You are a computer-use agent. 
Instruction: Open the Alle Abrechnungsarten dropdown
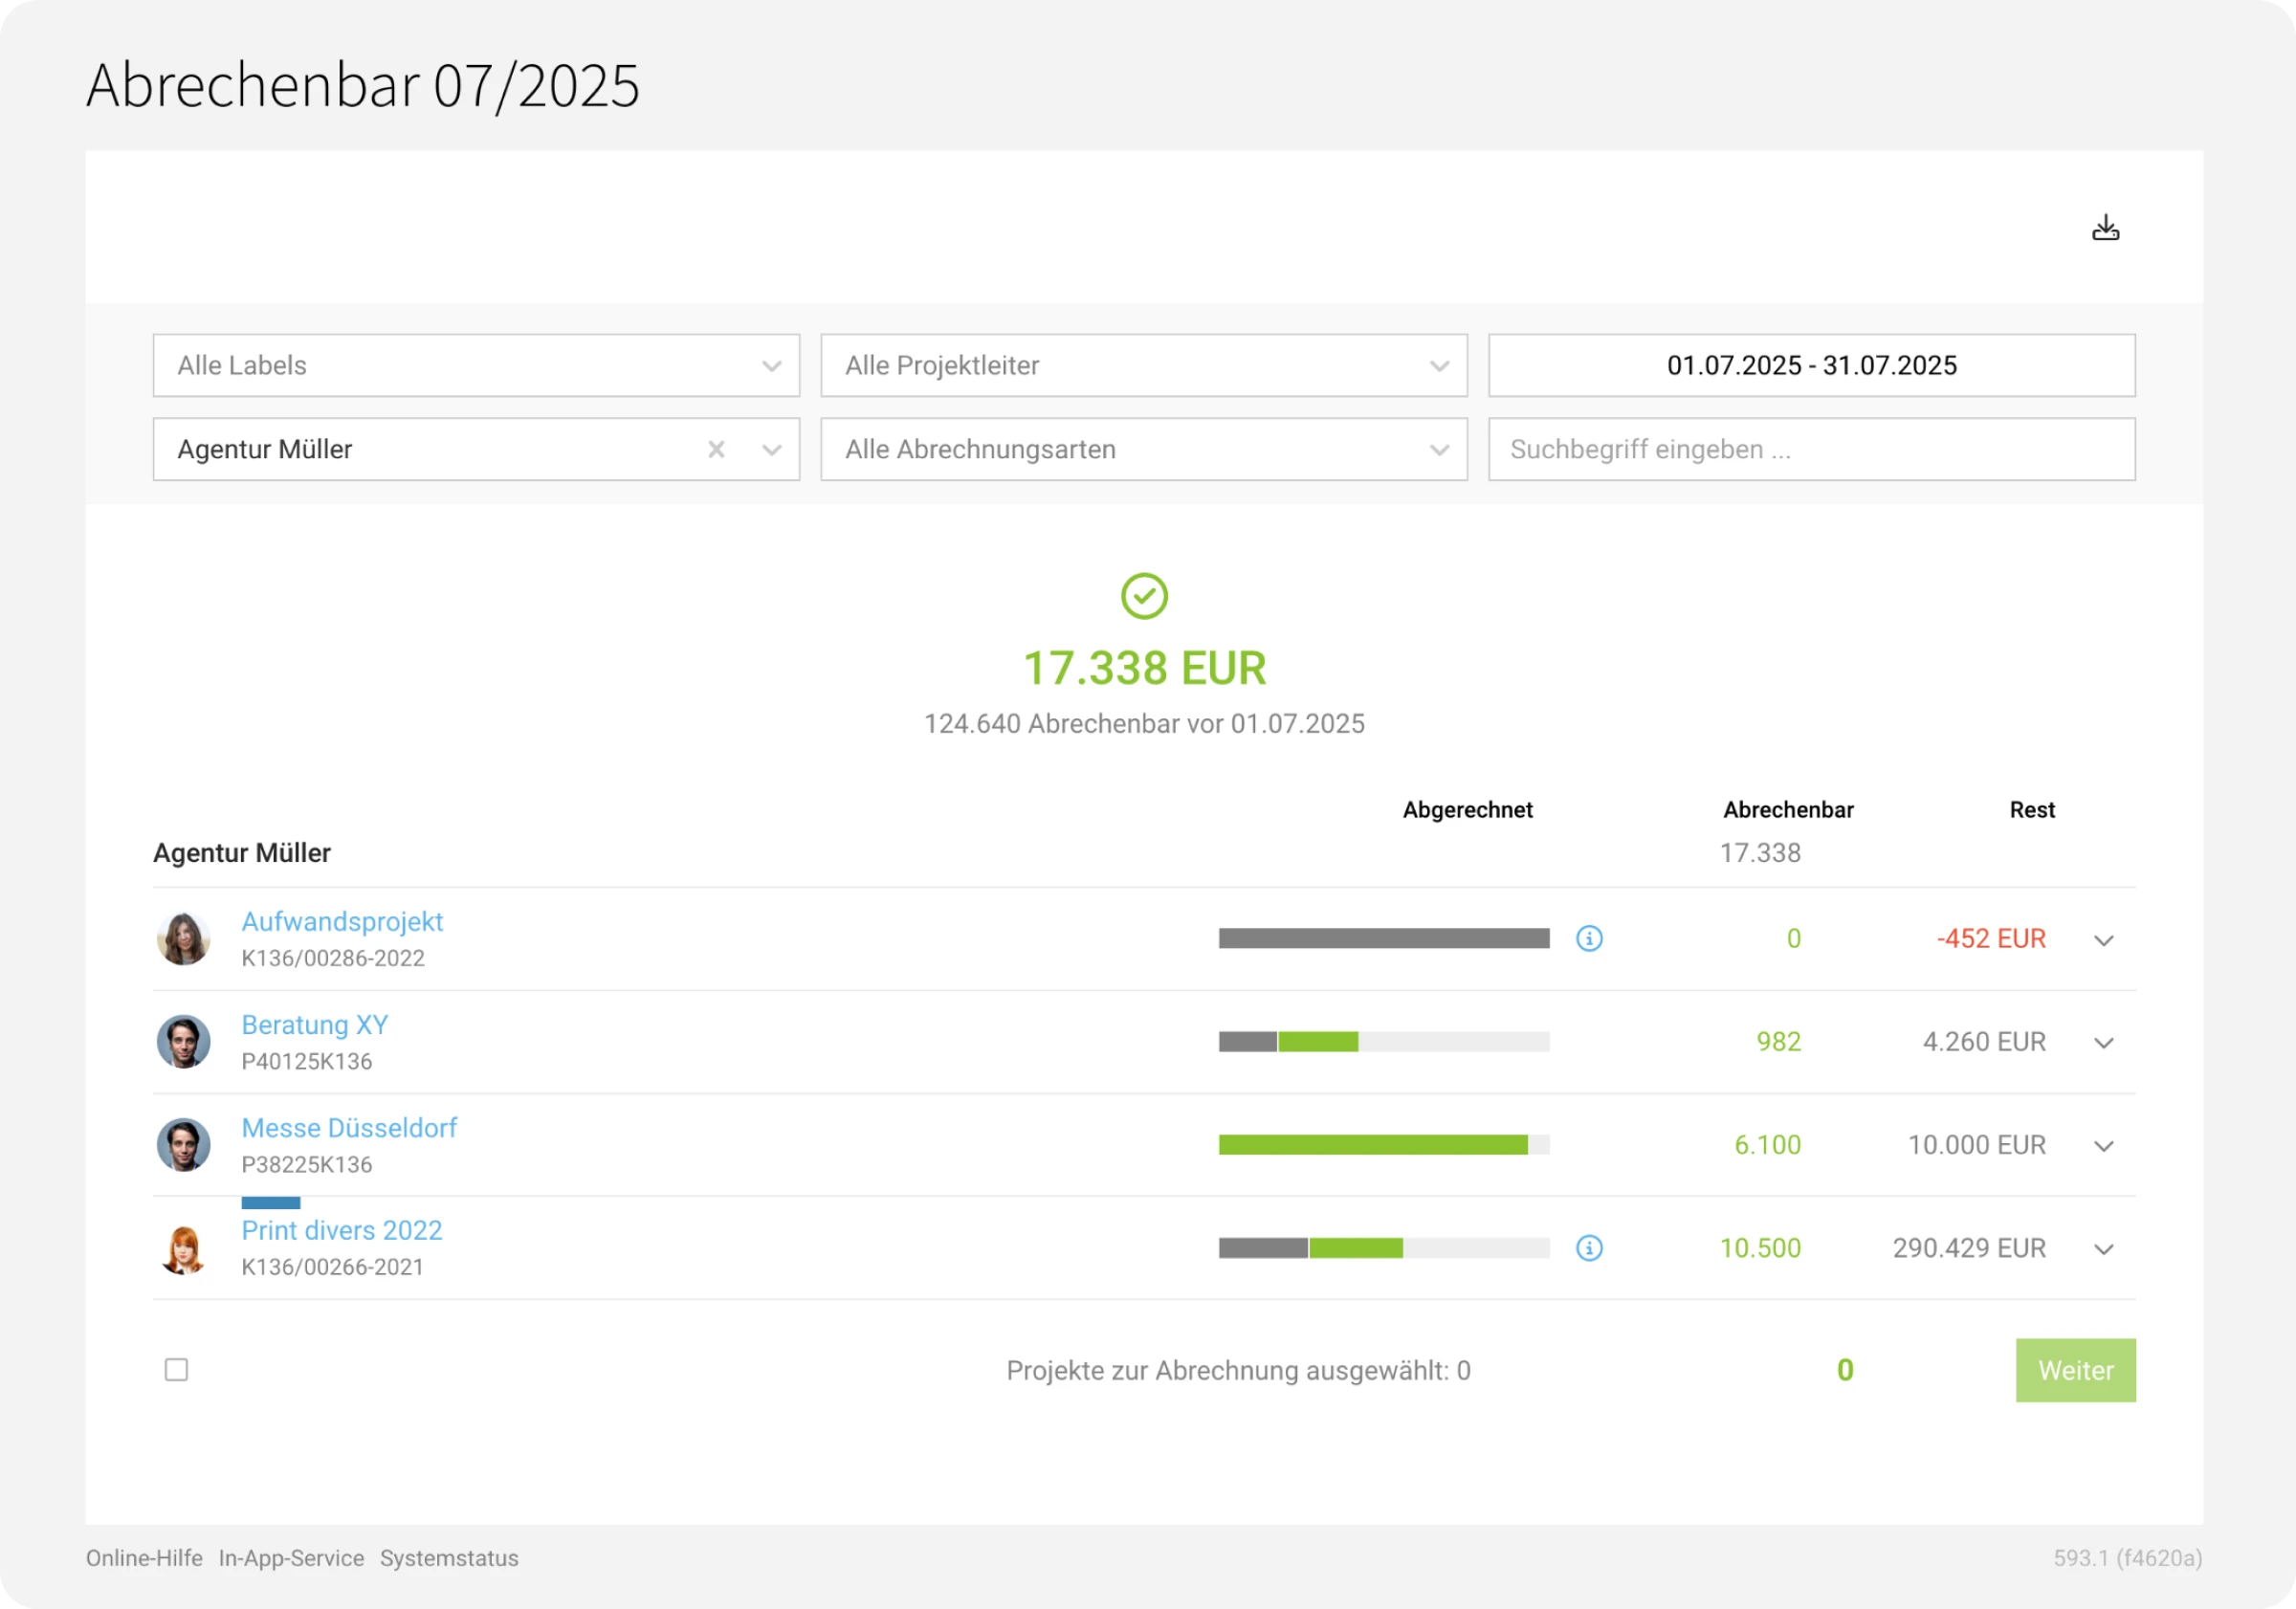point(1143,449)
